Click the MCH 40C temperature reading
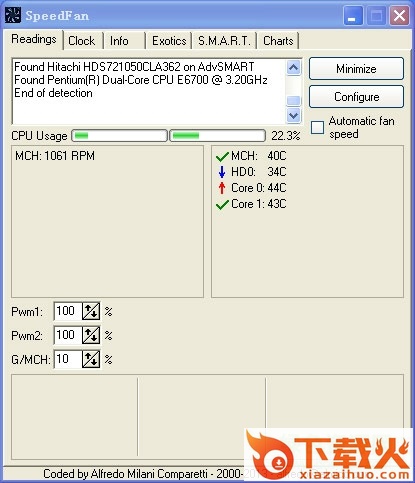The height and width of the screenshot is (483, 415). (258, 156)
